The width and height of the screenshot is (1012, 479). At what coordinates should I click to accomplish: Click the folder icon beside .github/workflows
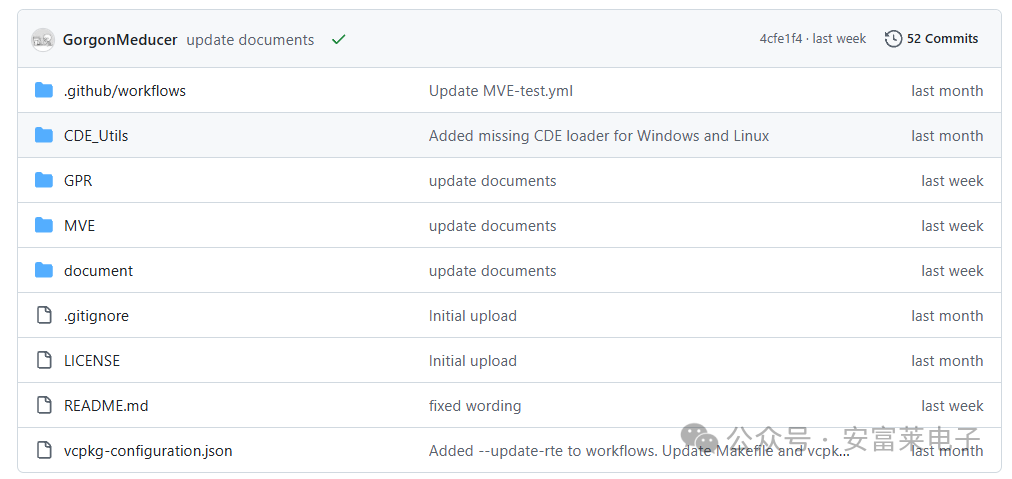(x=44, y=90)
